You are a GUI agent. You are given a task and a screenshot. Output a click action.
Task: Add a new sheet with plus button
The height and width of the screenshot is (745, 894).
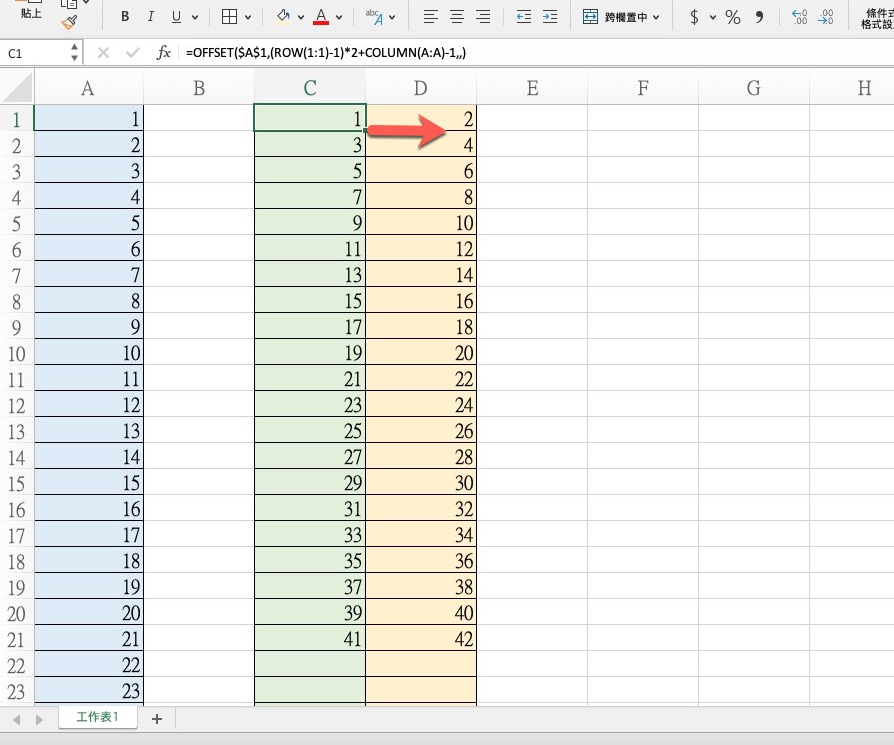pyautogui.click(x=156, y=718)
